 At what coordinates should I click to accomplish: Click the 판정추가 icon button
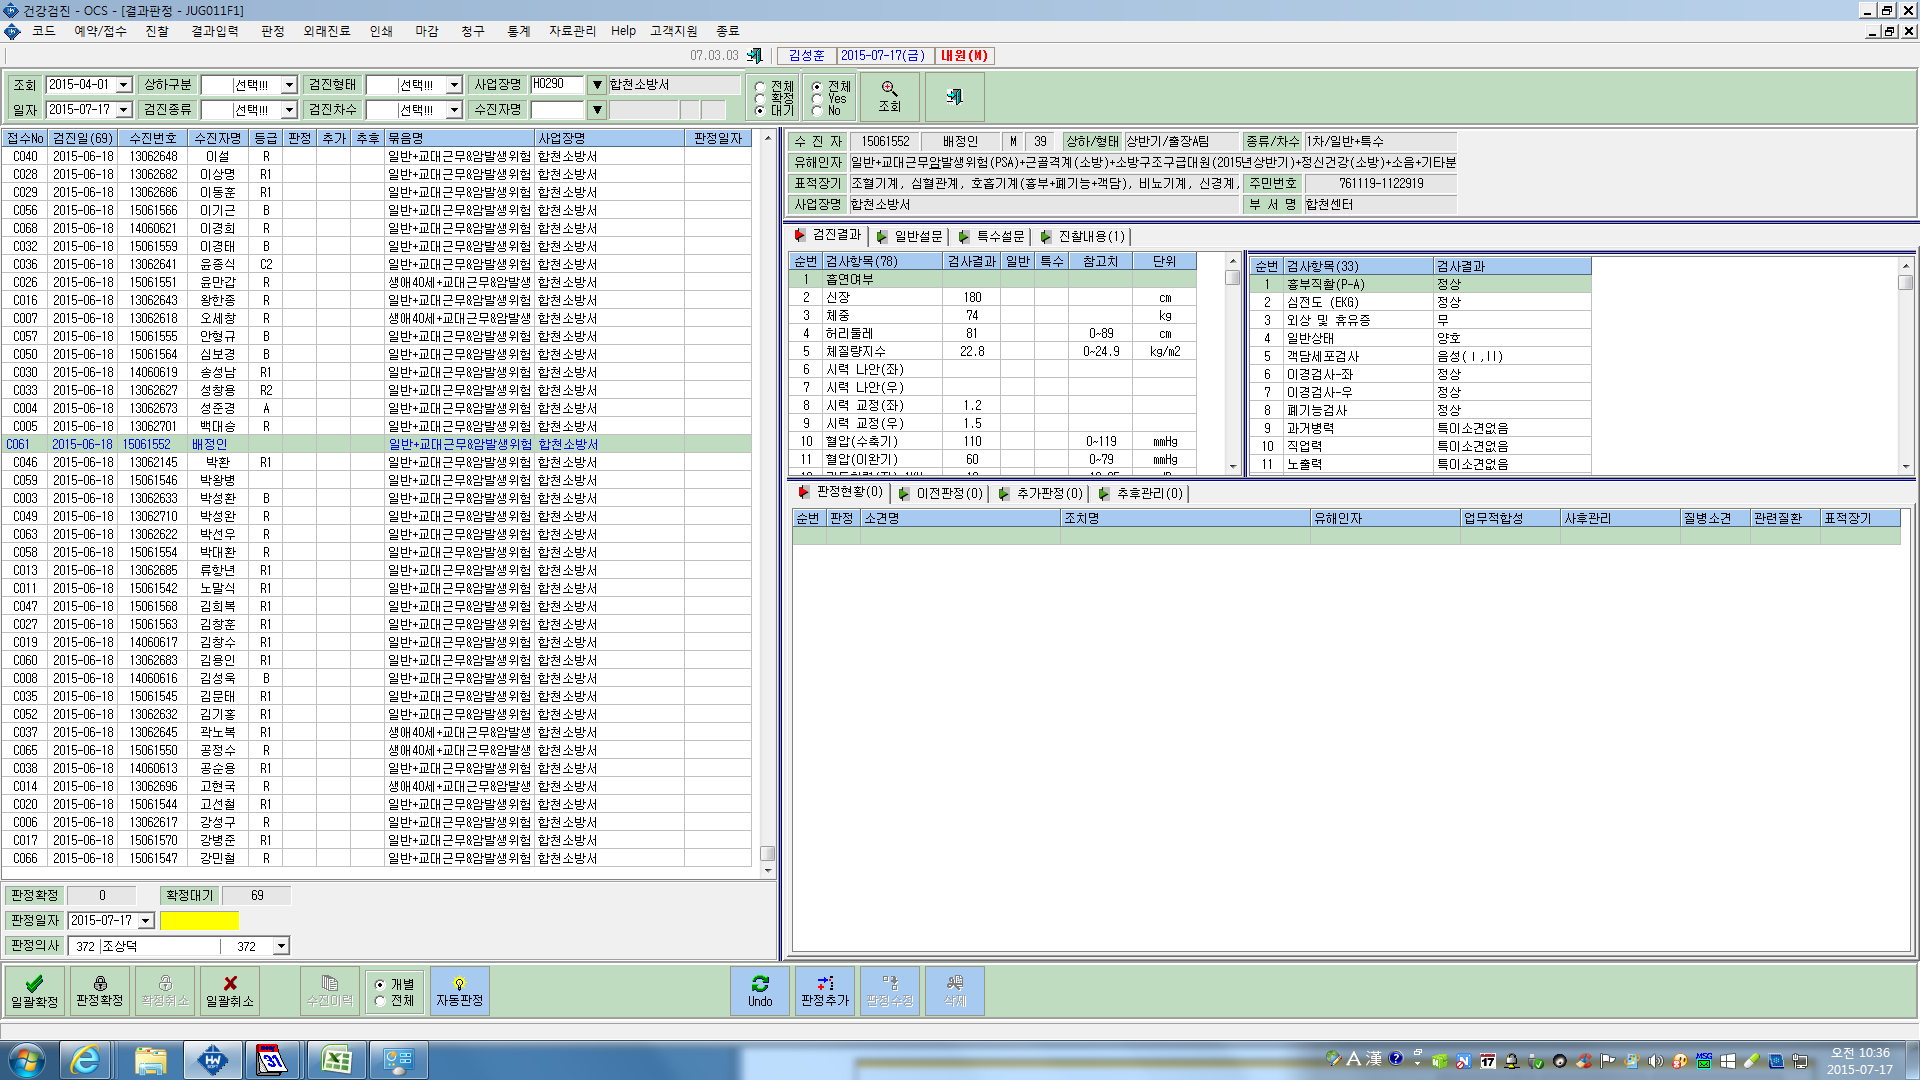(x=825, y=990)
